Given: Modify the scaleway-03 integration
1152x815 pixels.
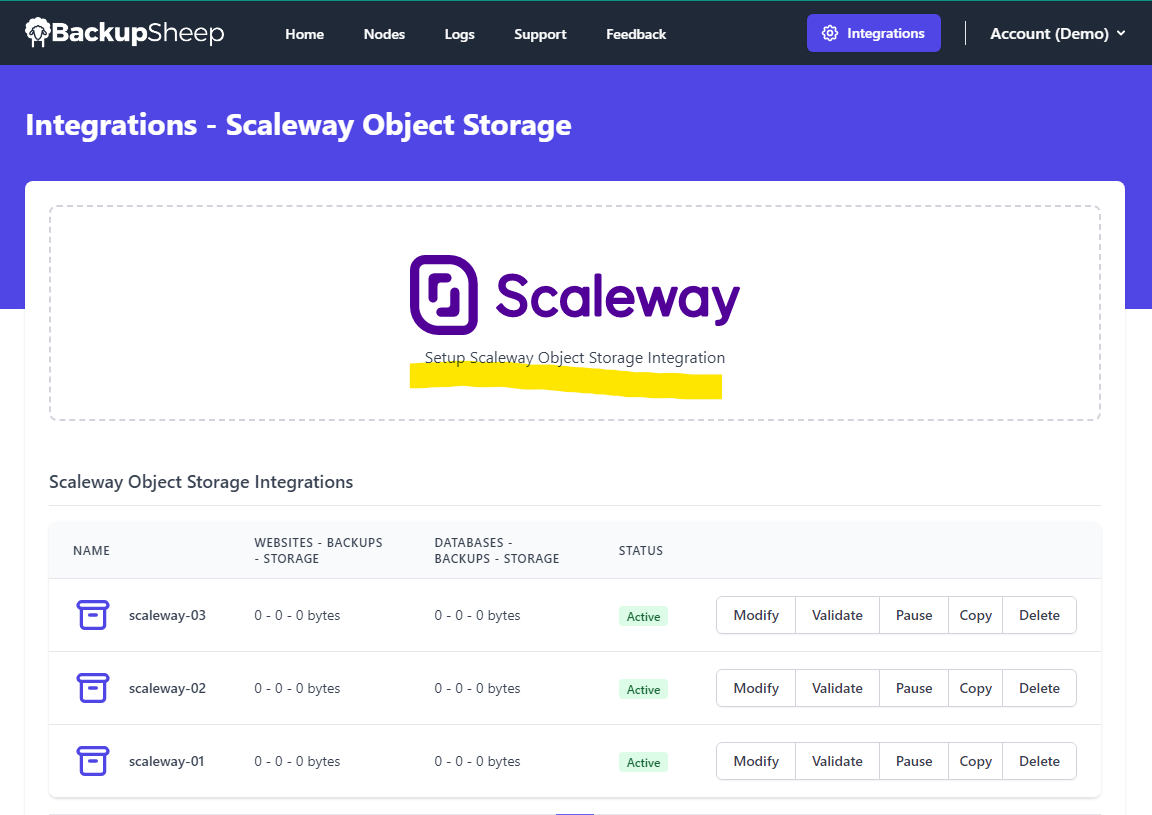Looking at the screenshot, I should 756,615.
